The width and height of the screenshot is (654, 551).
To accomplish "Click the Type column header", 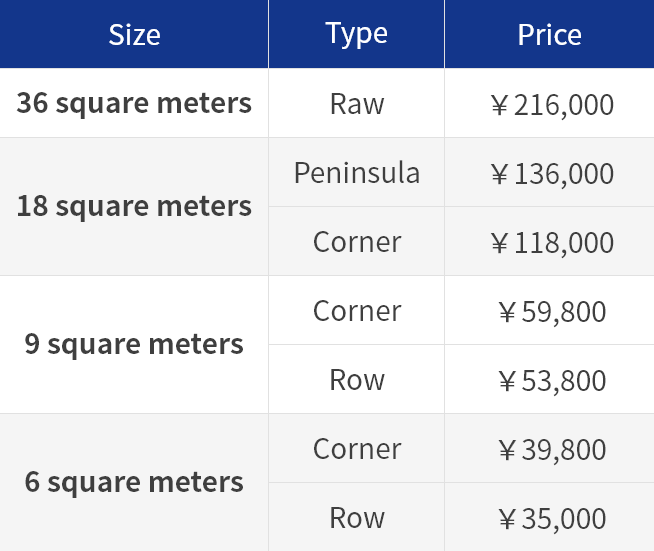I will [357, 34].
